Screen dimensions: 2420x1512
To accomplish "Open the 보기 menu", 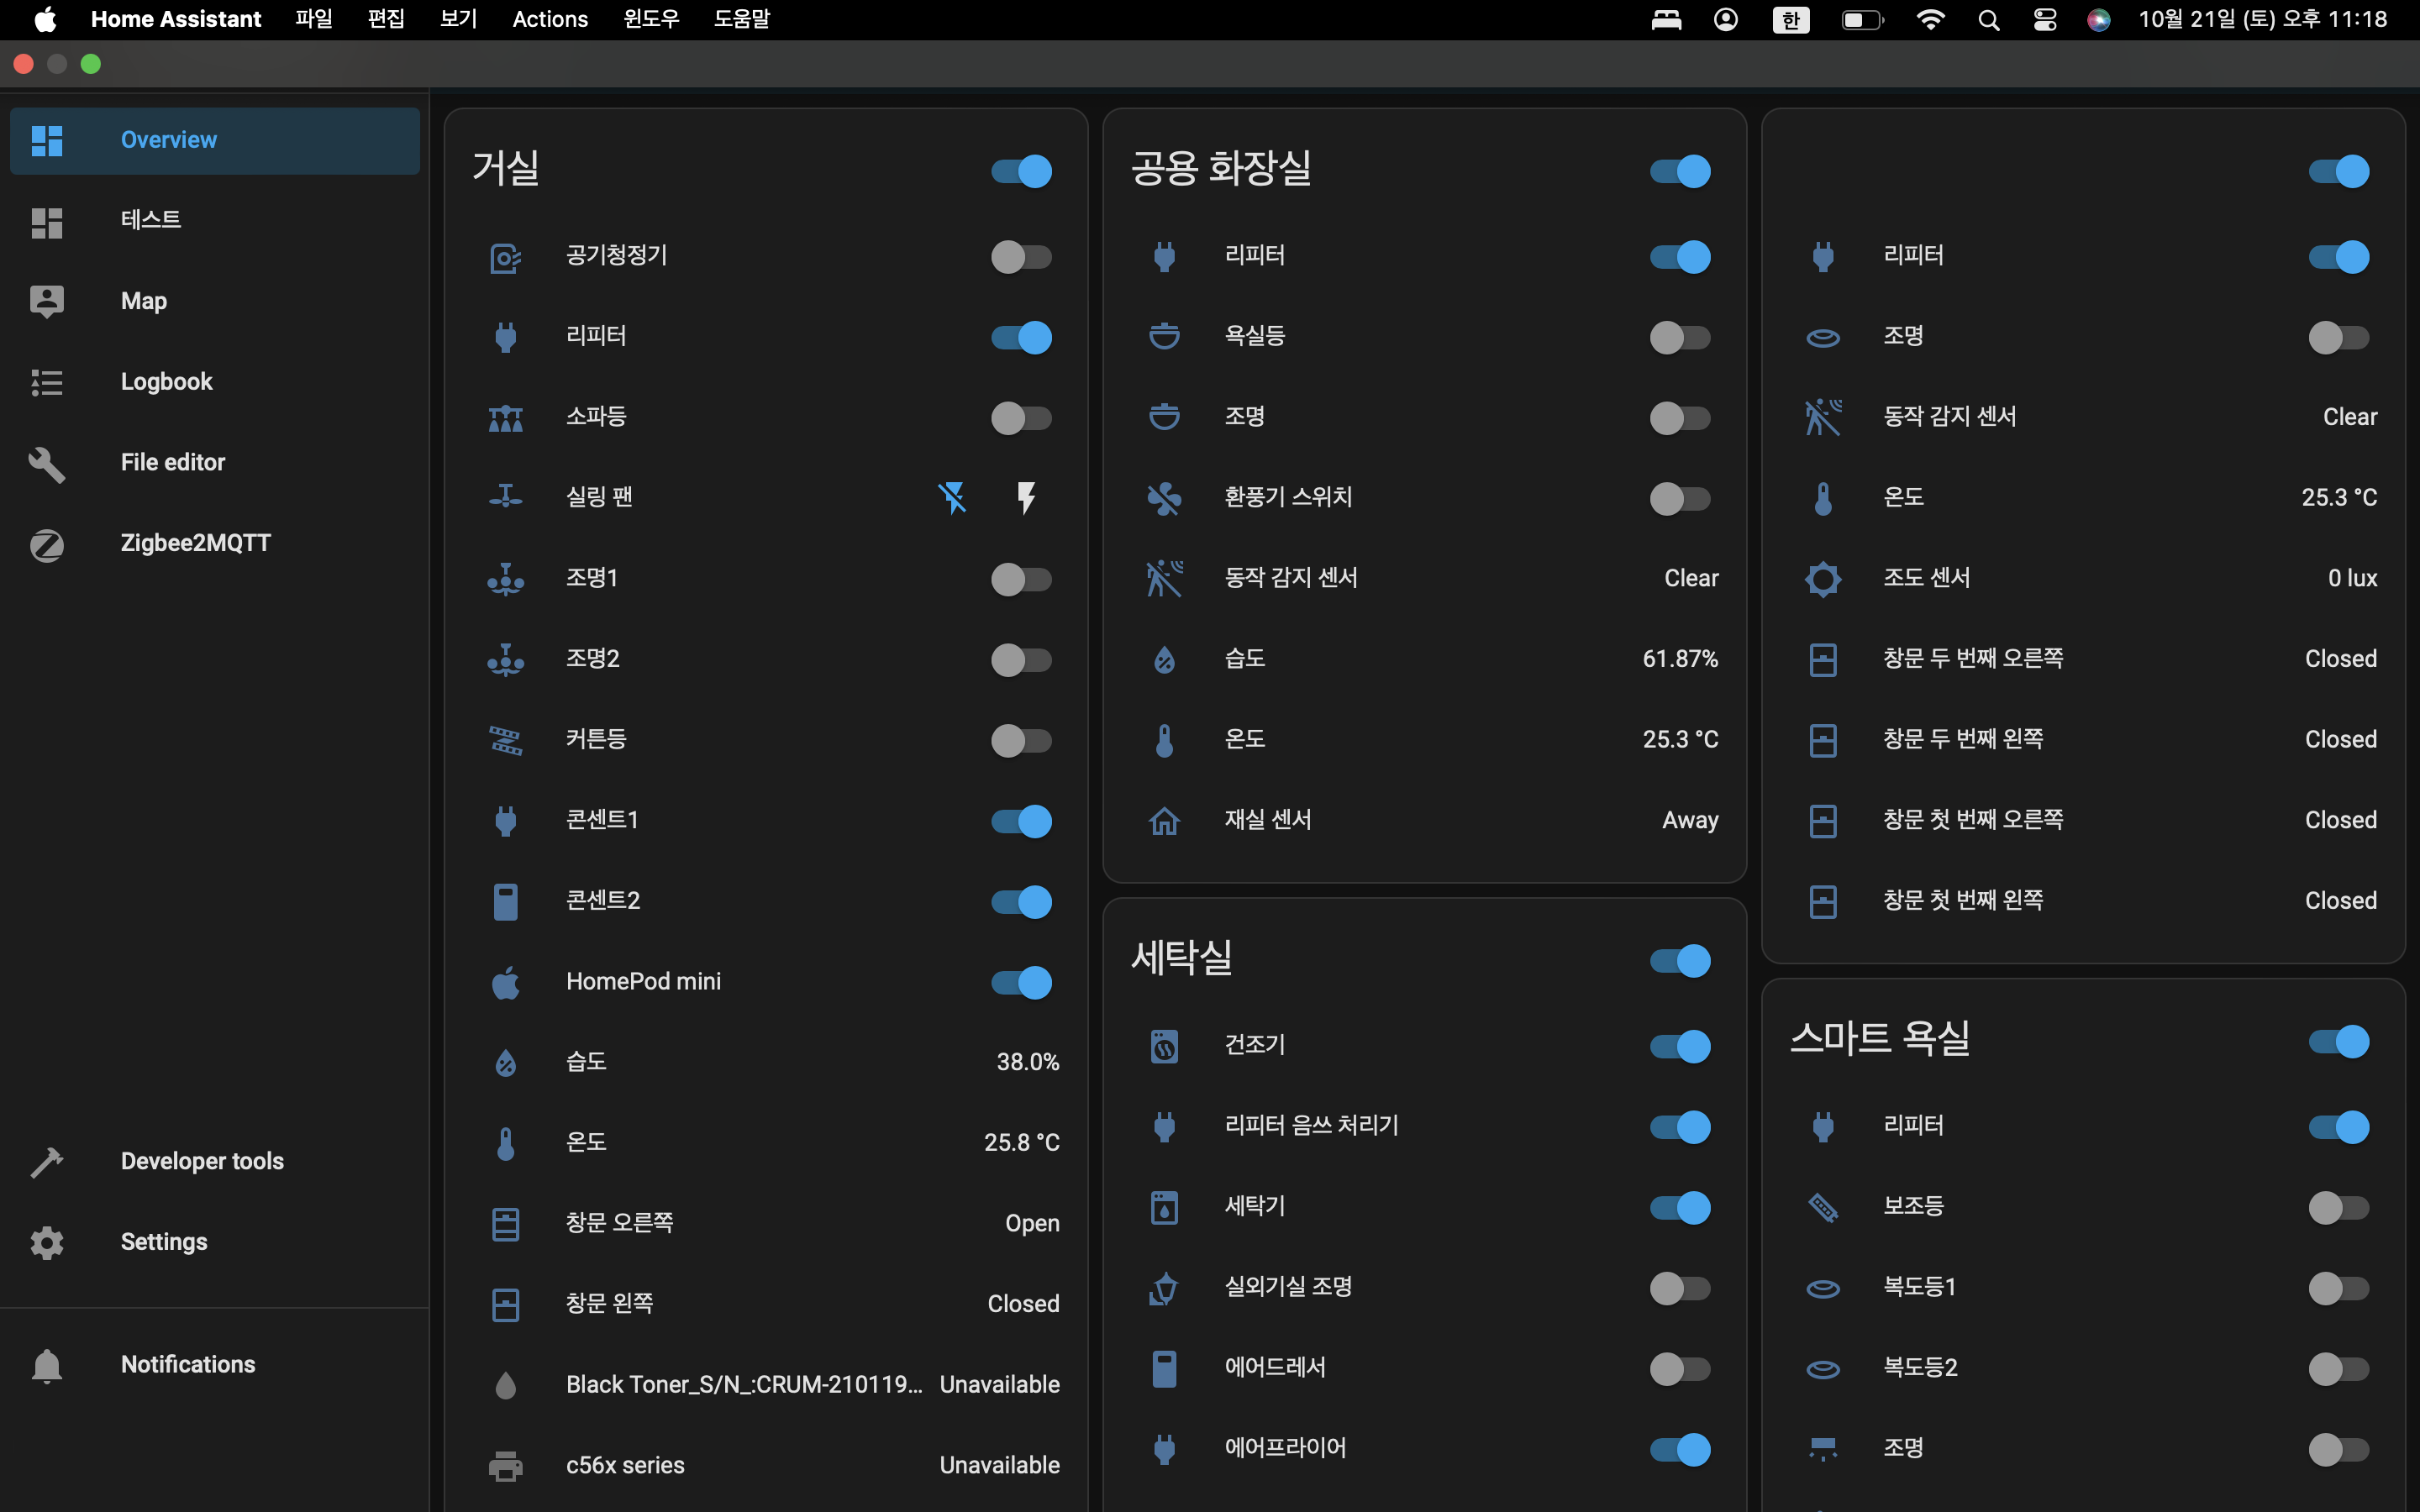I will tap(458, 19).
